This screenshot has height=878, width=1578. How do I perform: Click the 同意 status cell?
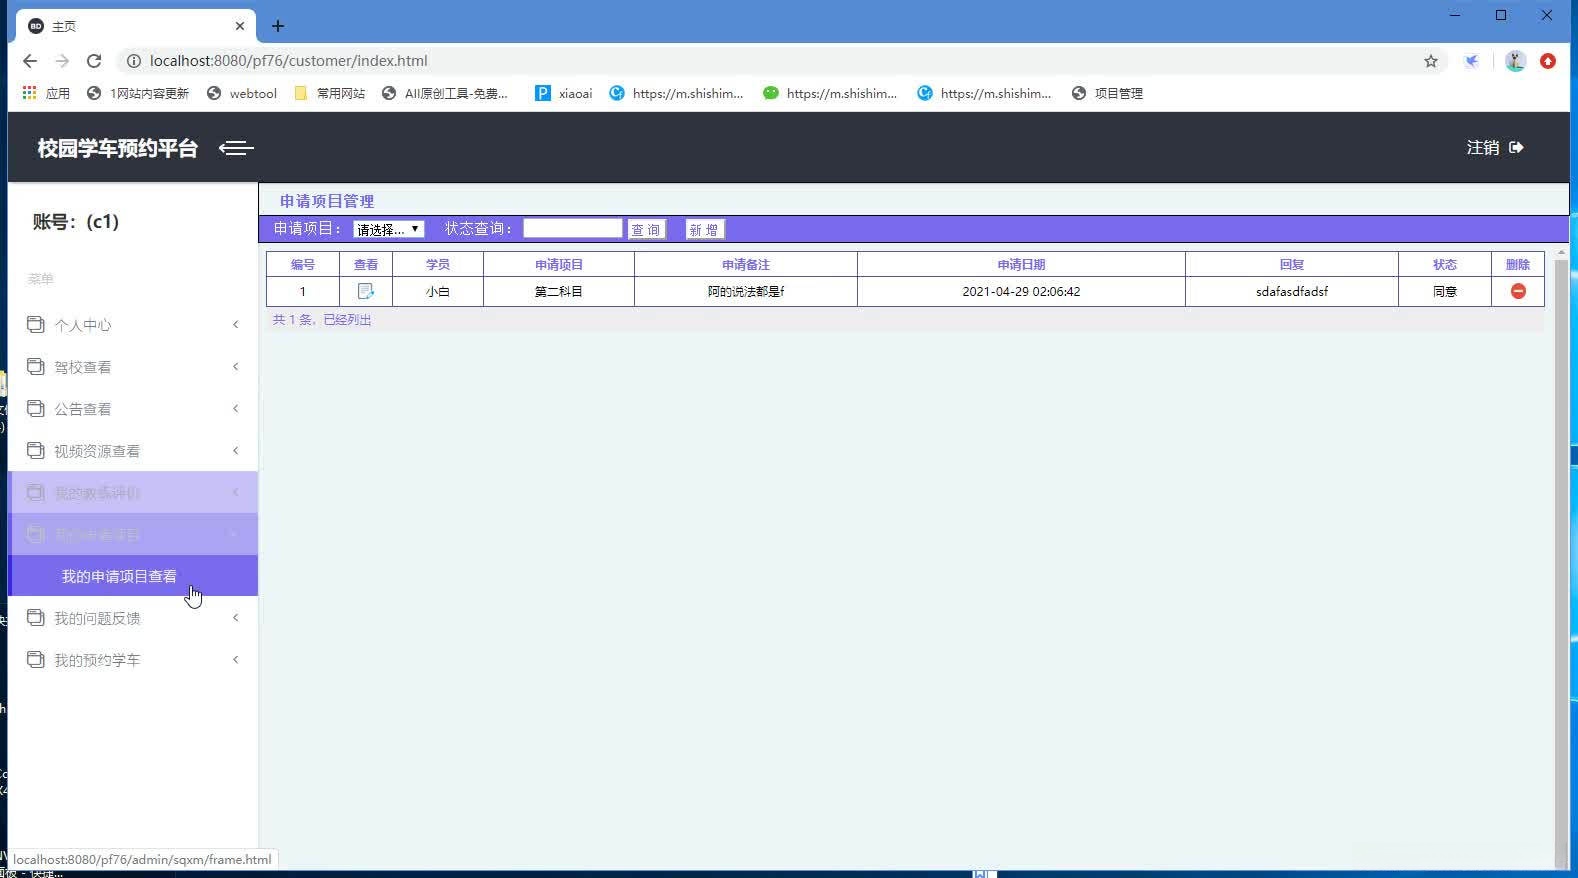click(x=1444, y=291)
